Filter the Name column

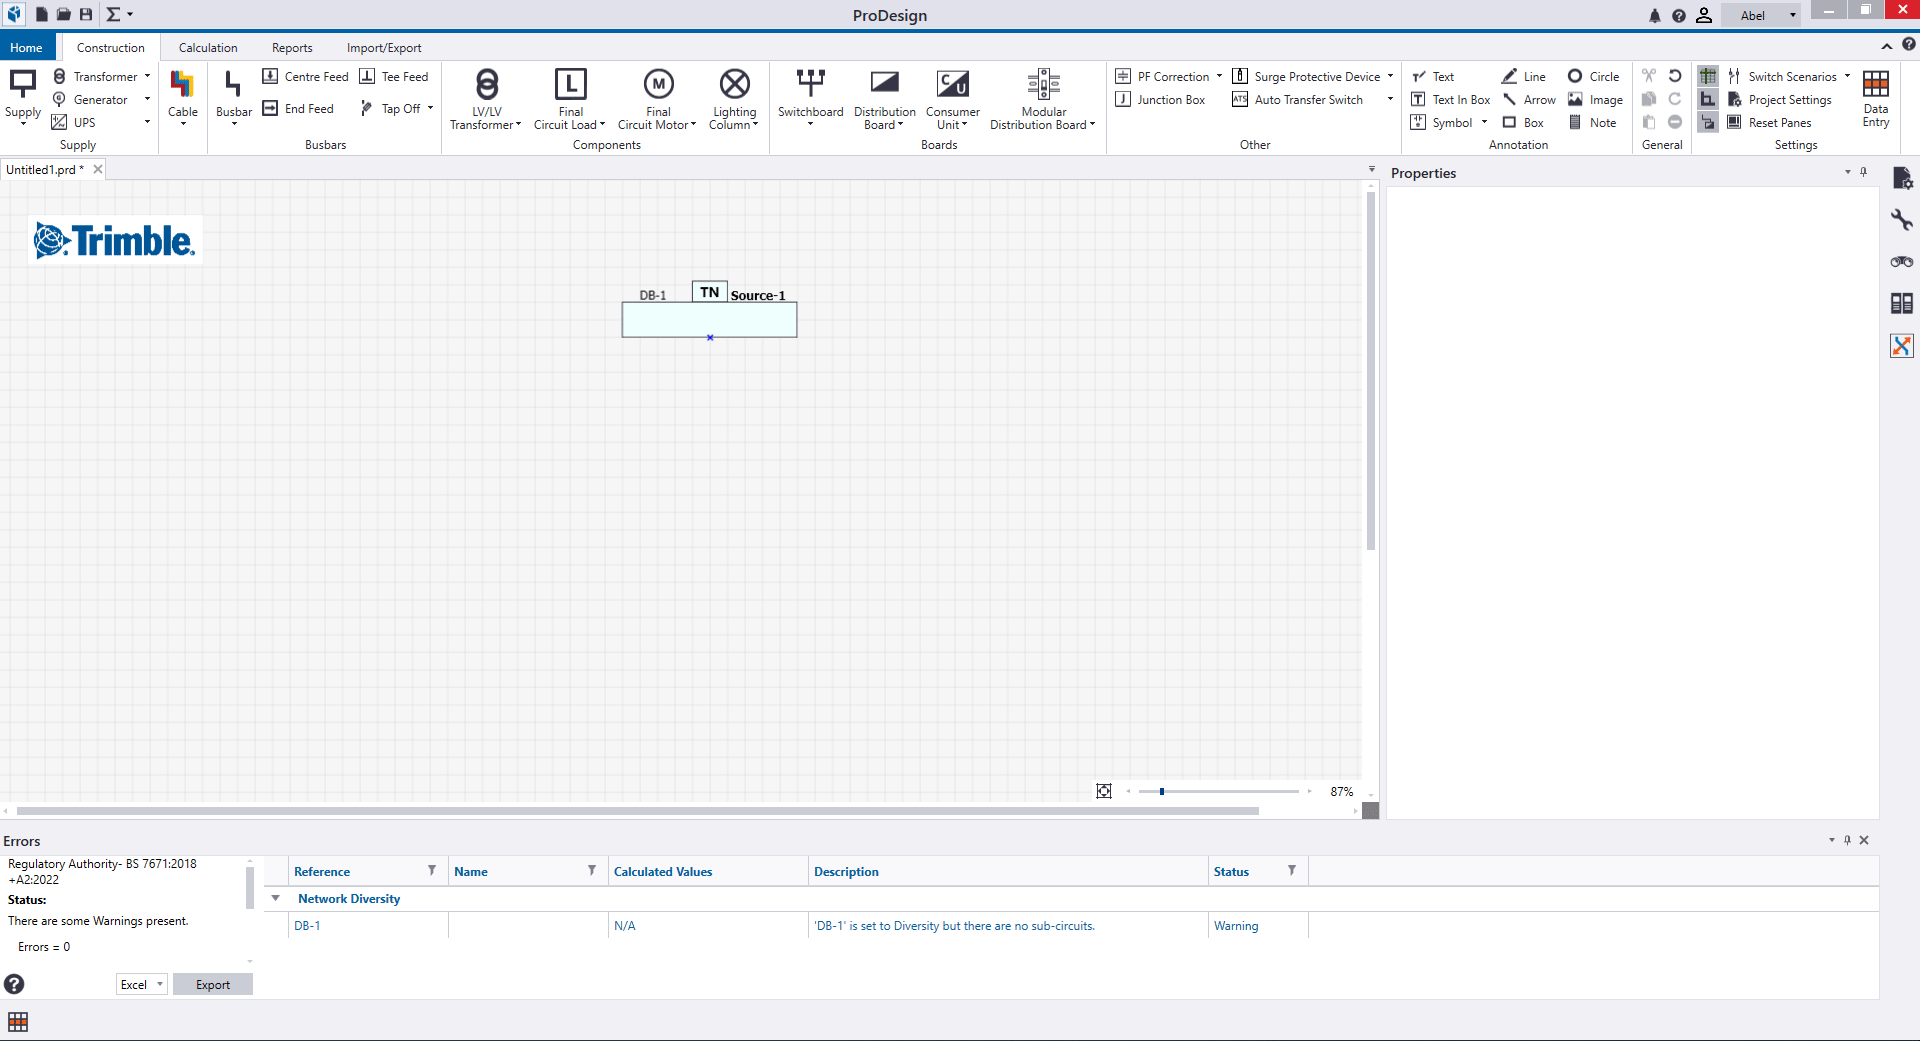592,871
